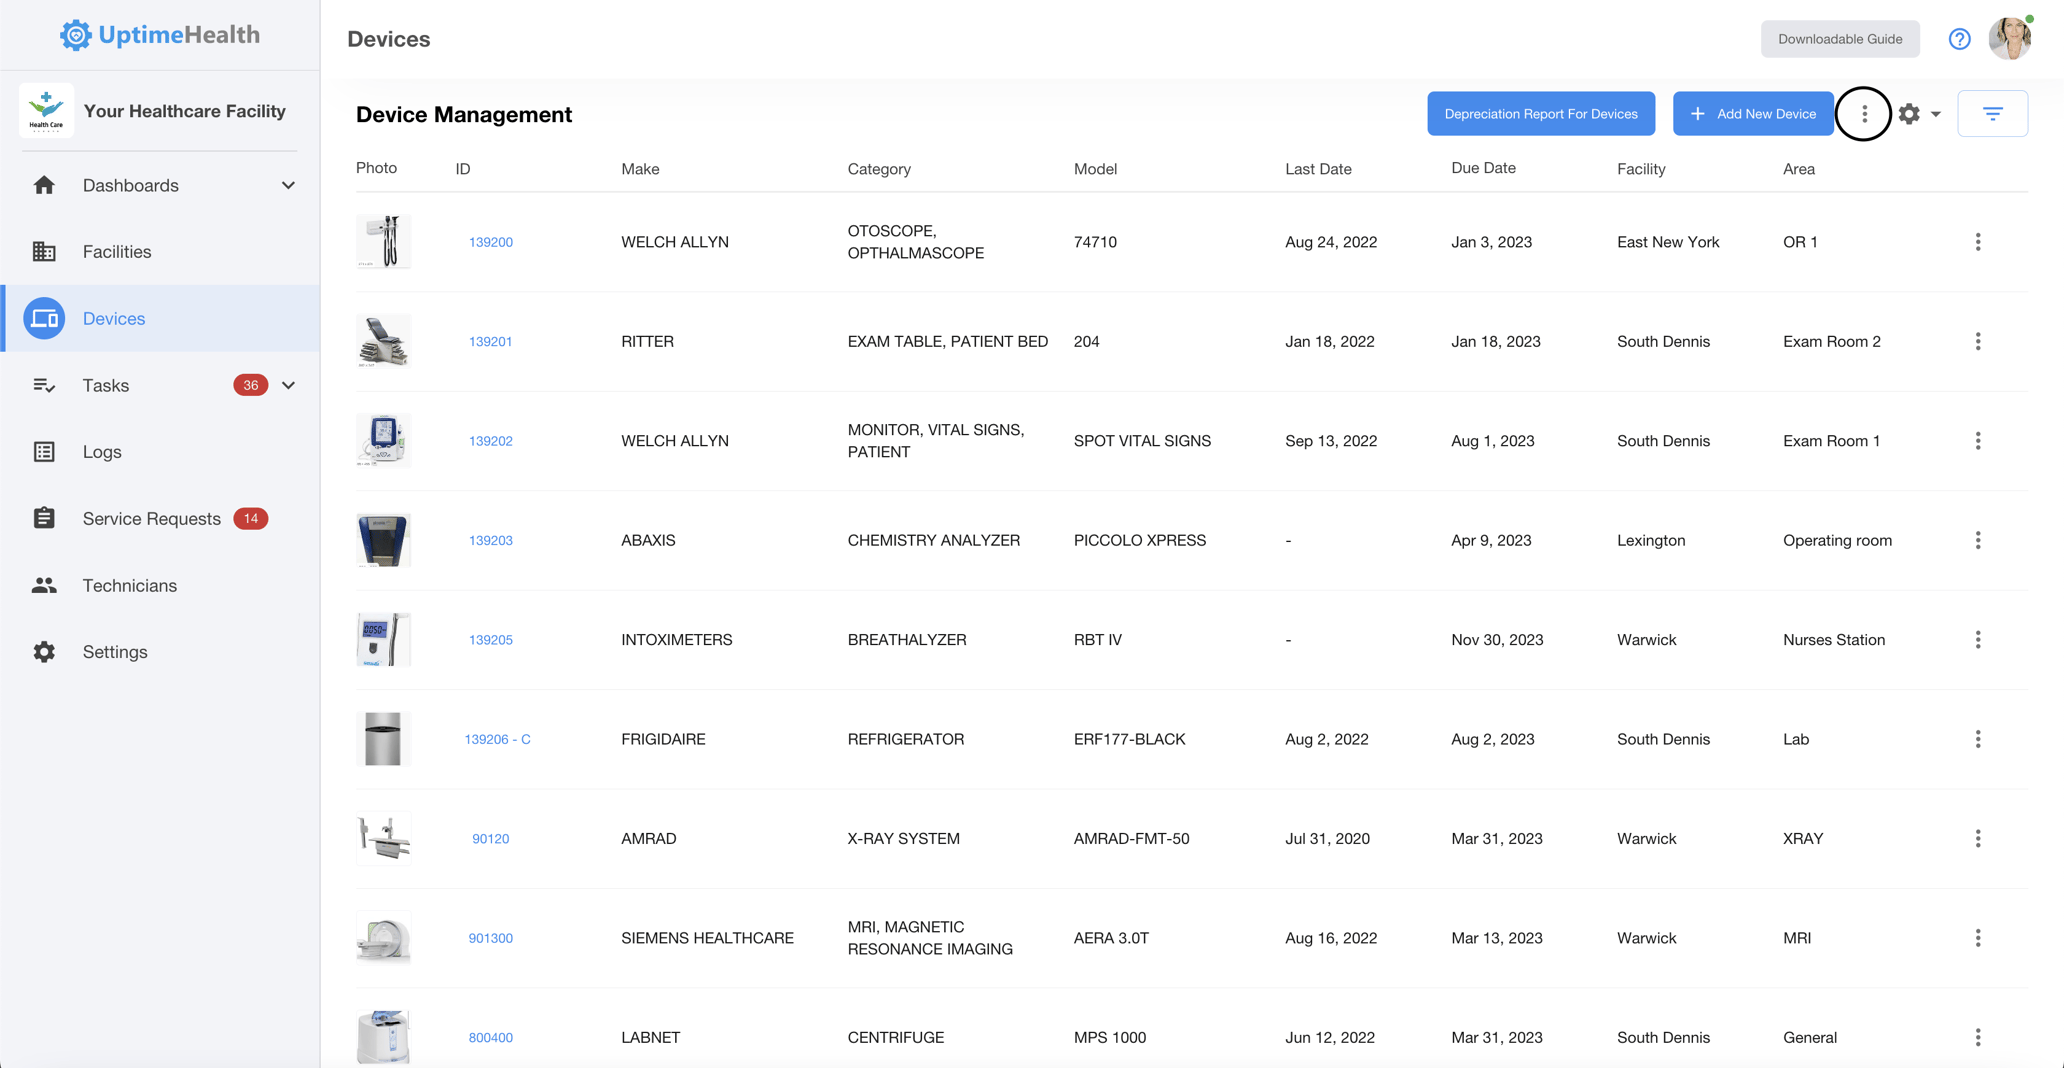The width and height of the screenshot is (2064, 1068).
Task: Expand the Dashboards menu chevron
Action: pos(288,186)
